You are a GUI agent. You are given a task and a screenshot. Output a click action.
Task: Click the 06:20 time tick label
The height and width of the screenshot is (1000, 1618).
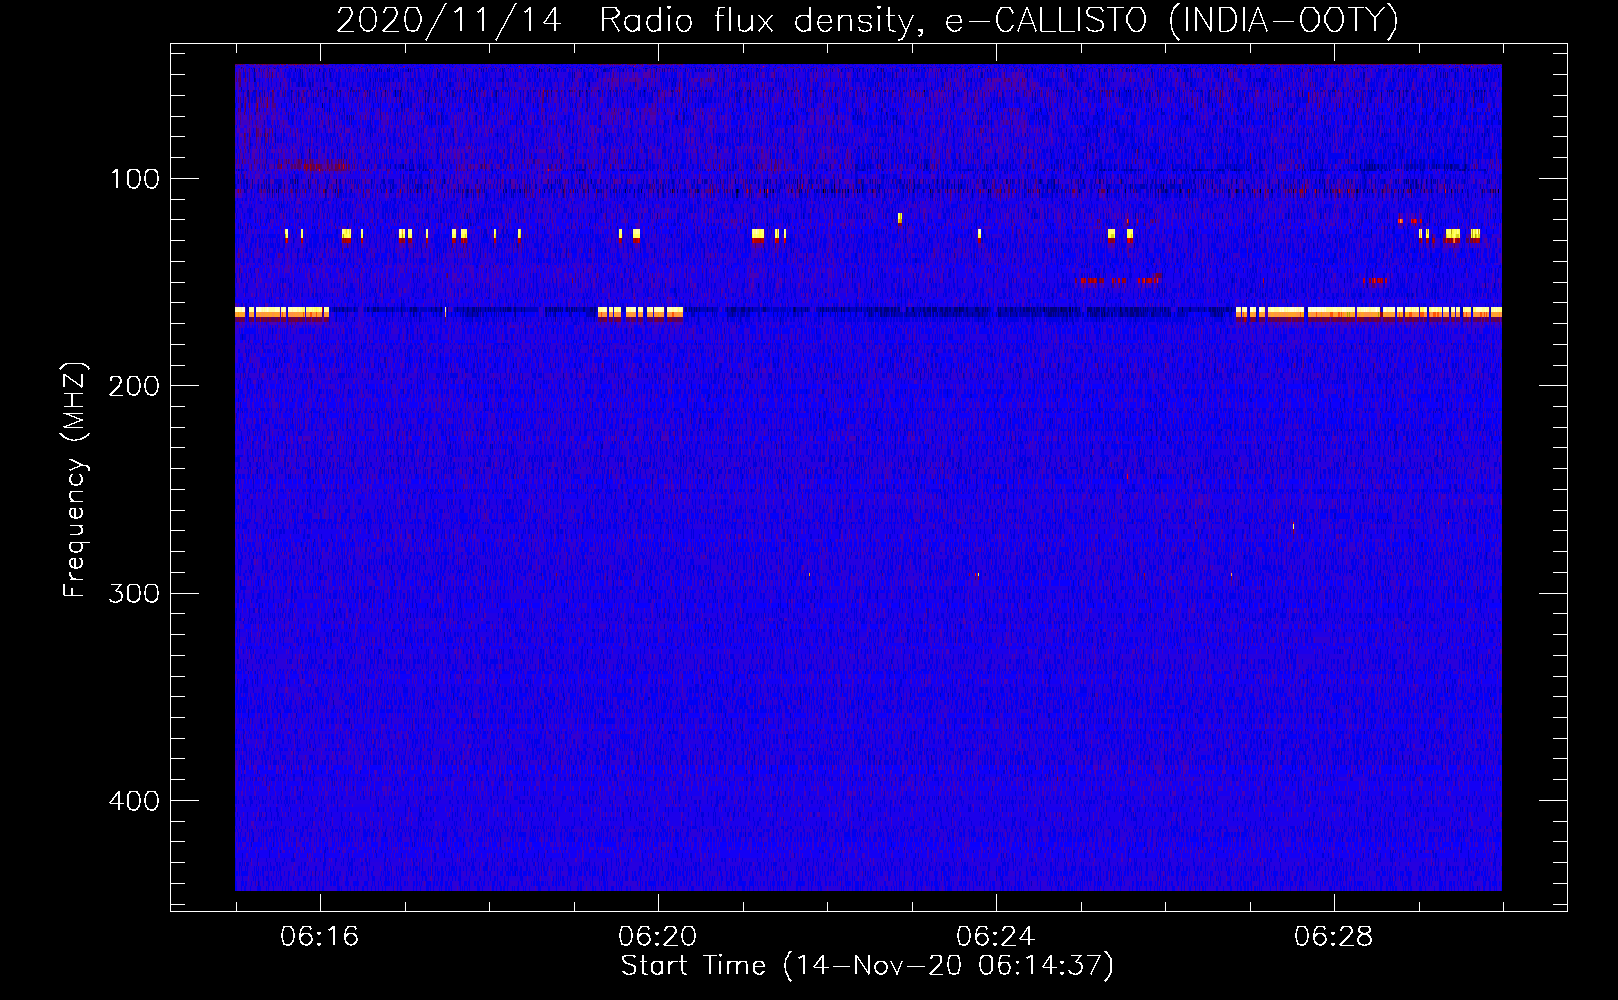click(657, 937)
